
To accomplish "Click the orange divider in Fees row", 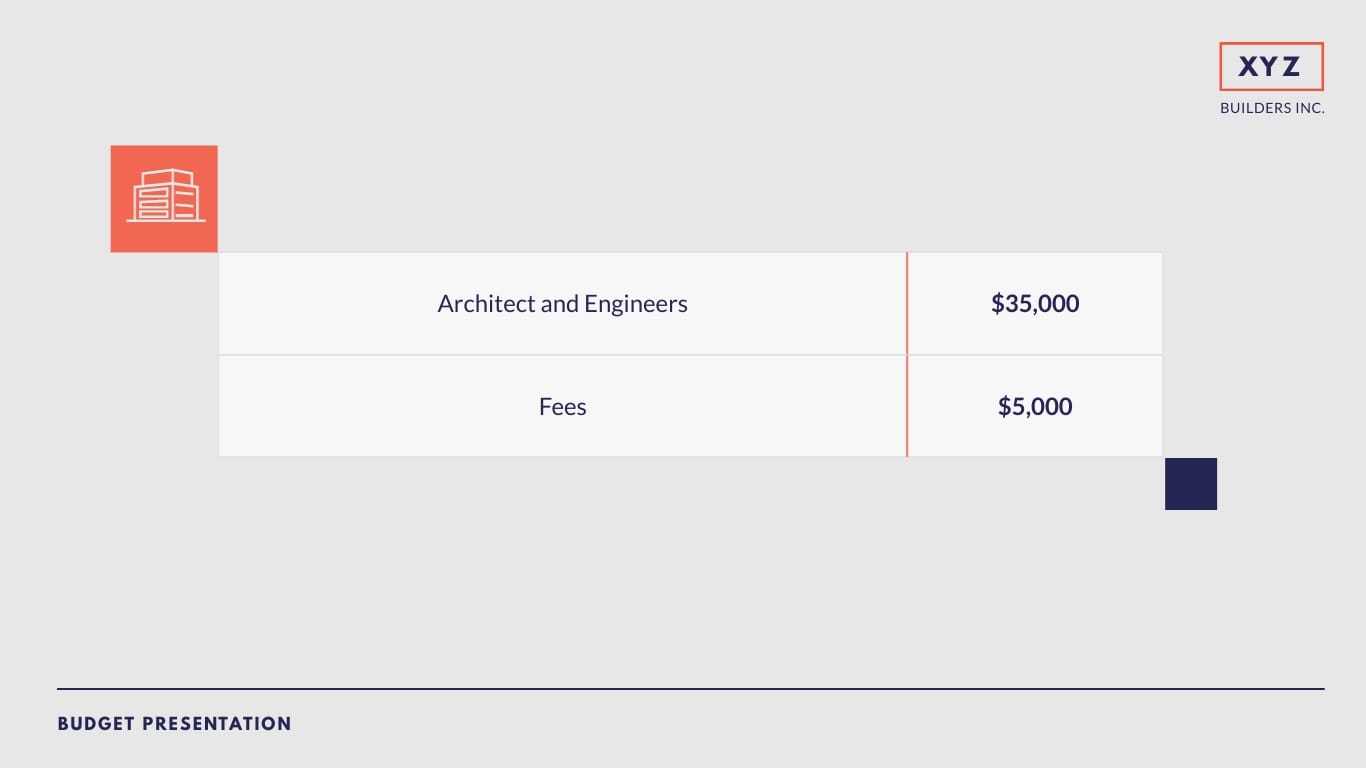I will pyautogui.click(x=907, y=407).
